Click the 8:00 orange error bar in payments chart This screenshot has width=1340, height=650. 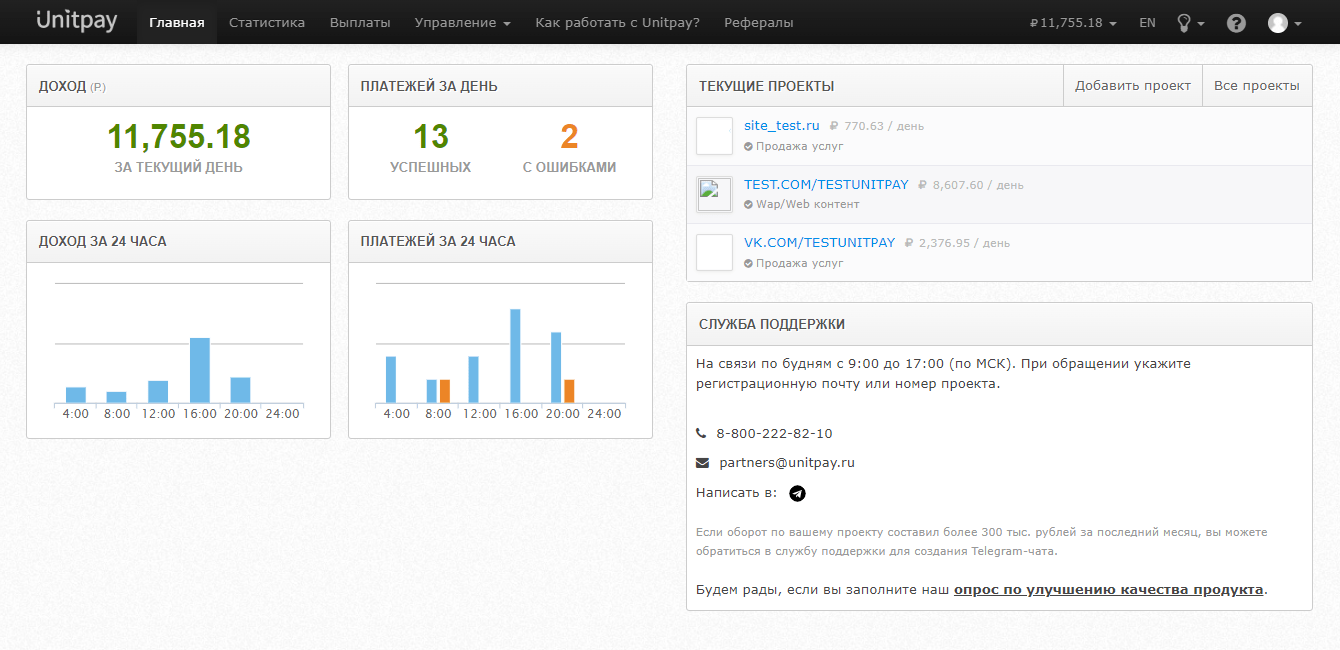coord(445,391)
